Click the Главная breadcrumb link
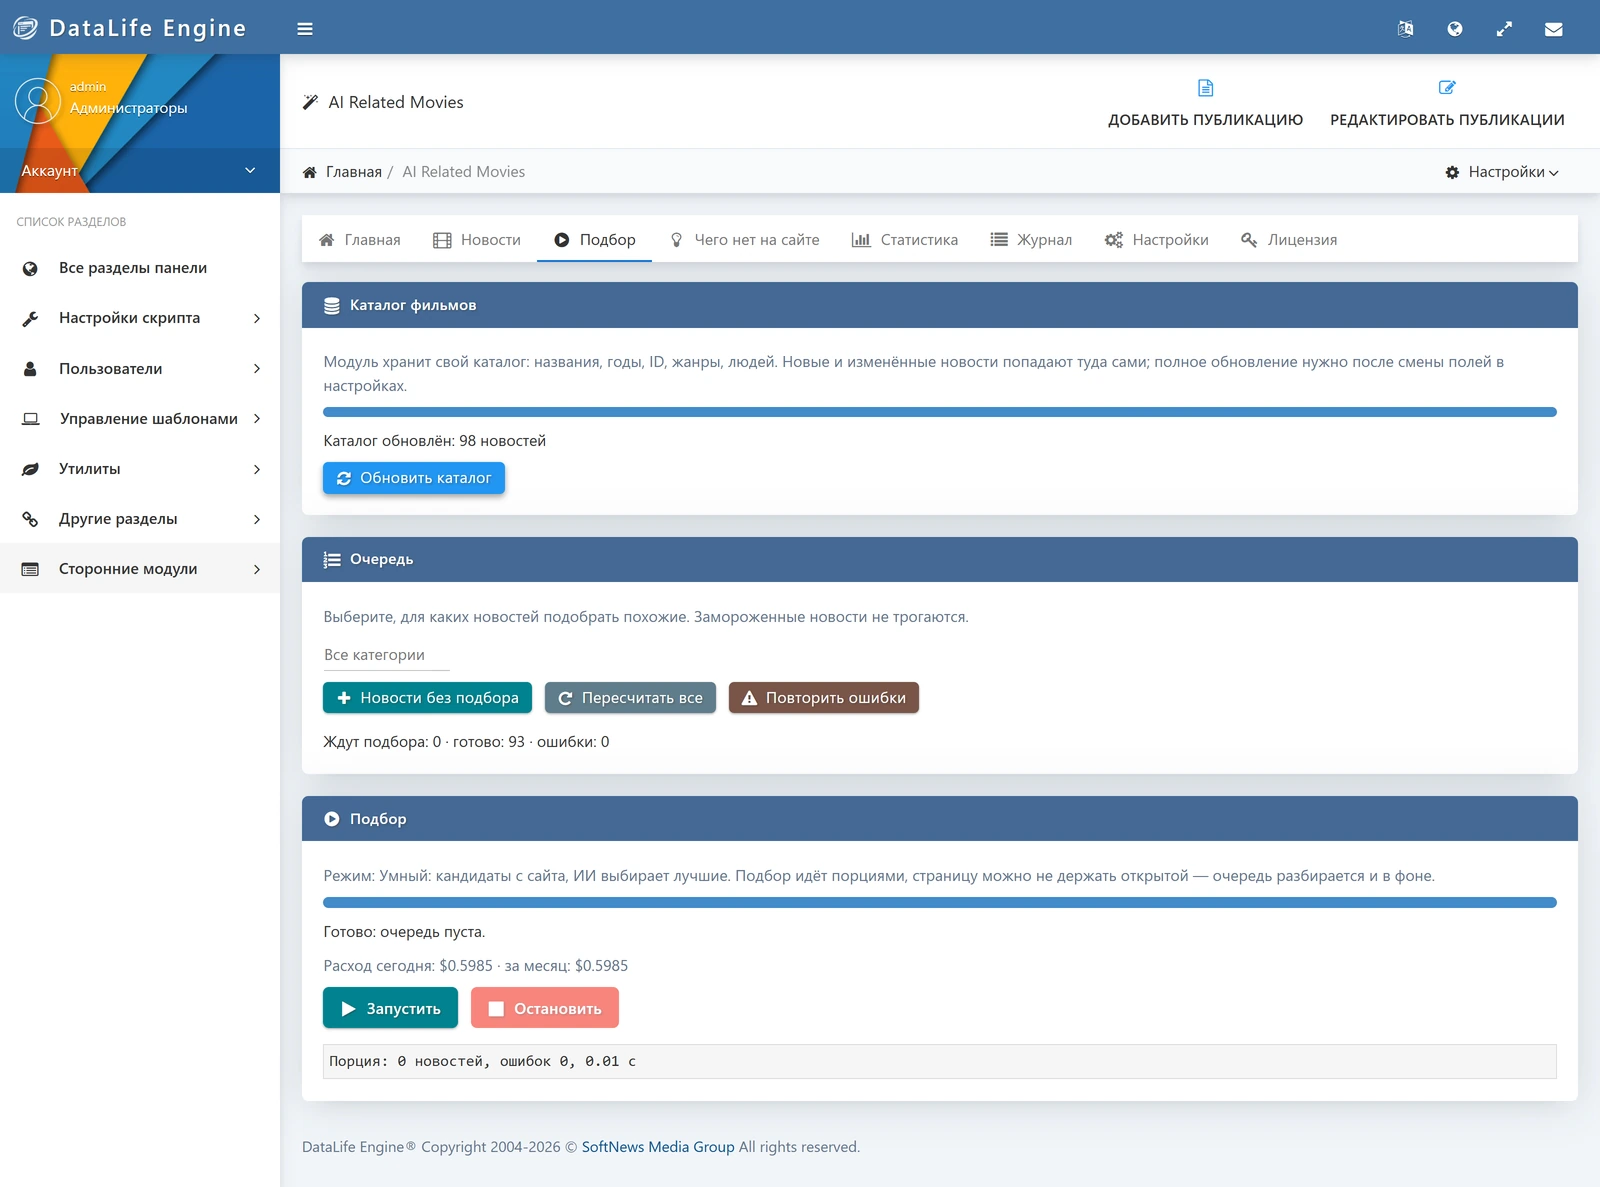The height and width of the screenshot is (1187, 1600). coord(354,172)
